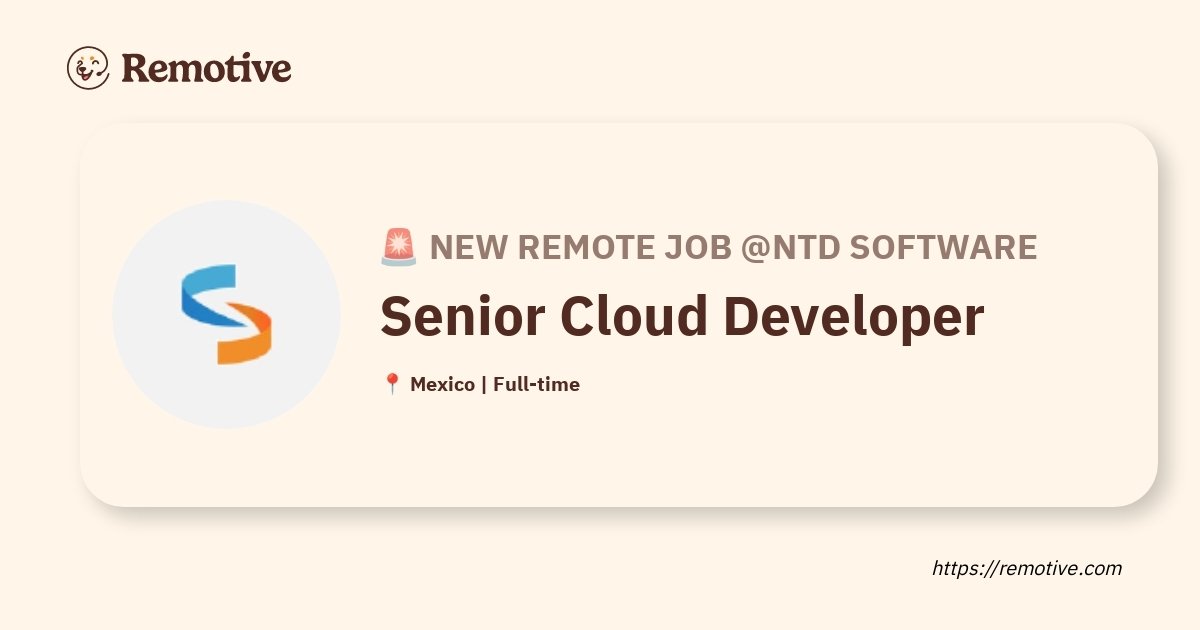Select the "Full-time" job type label
The image size is (1200, 630).
click(x=536, y=384)
